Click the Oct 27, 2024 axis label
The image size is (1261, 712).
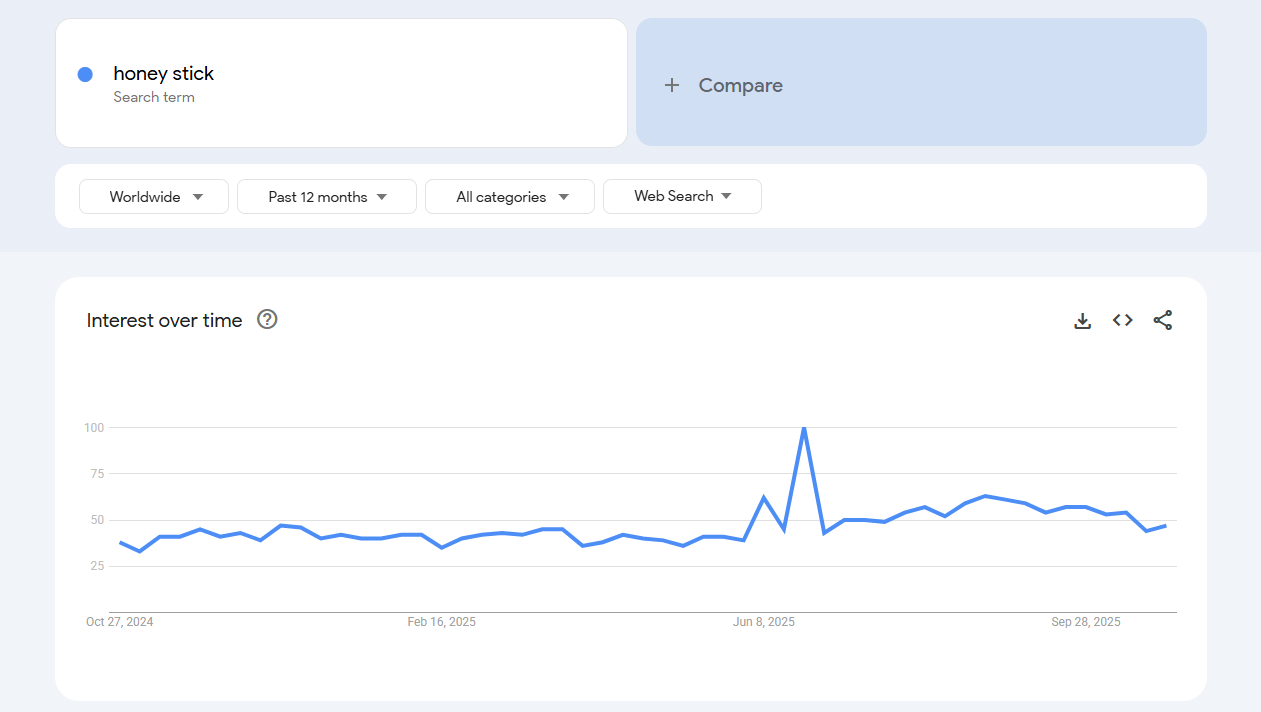coord(119,621)
